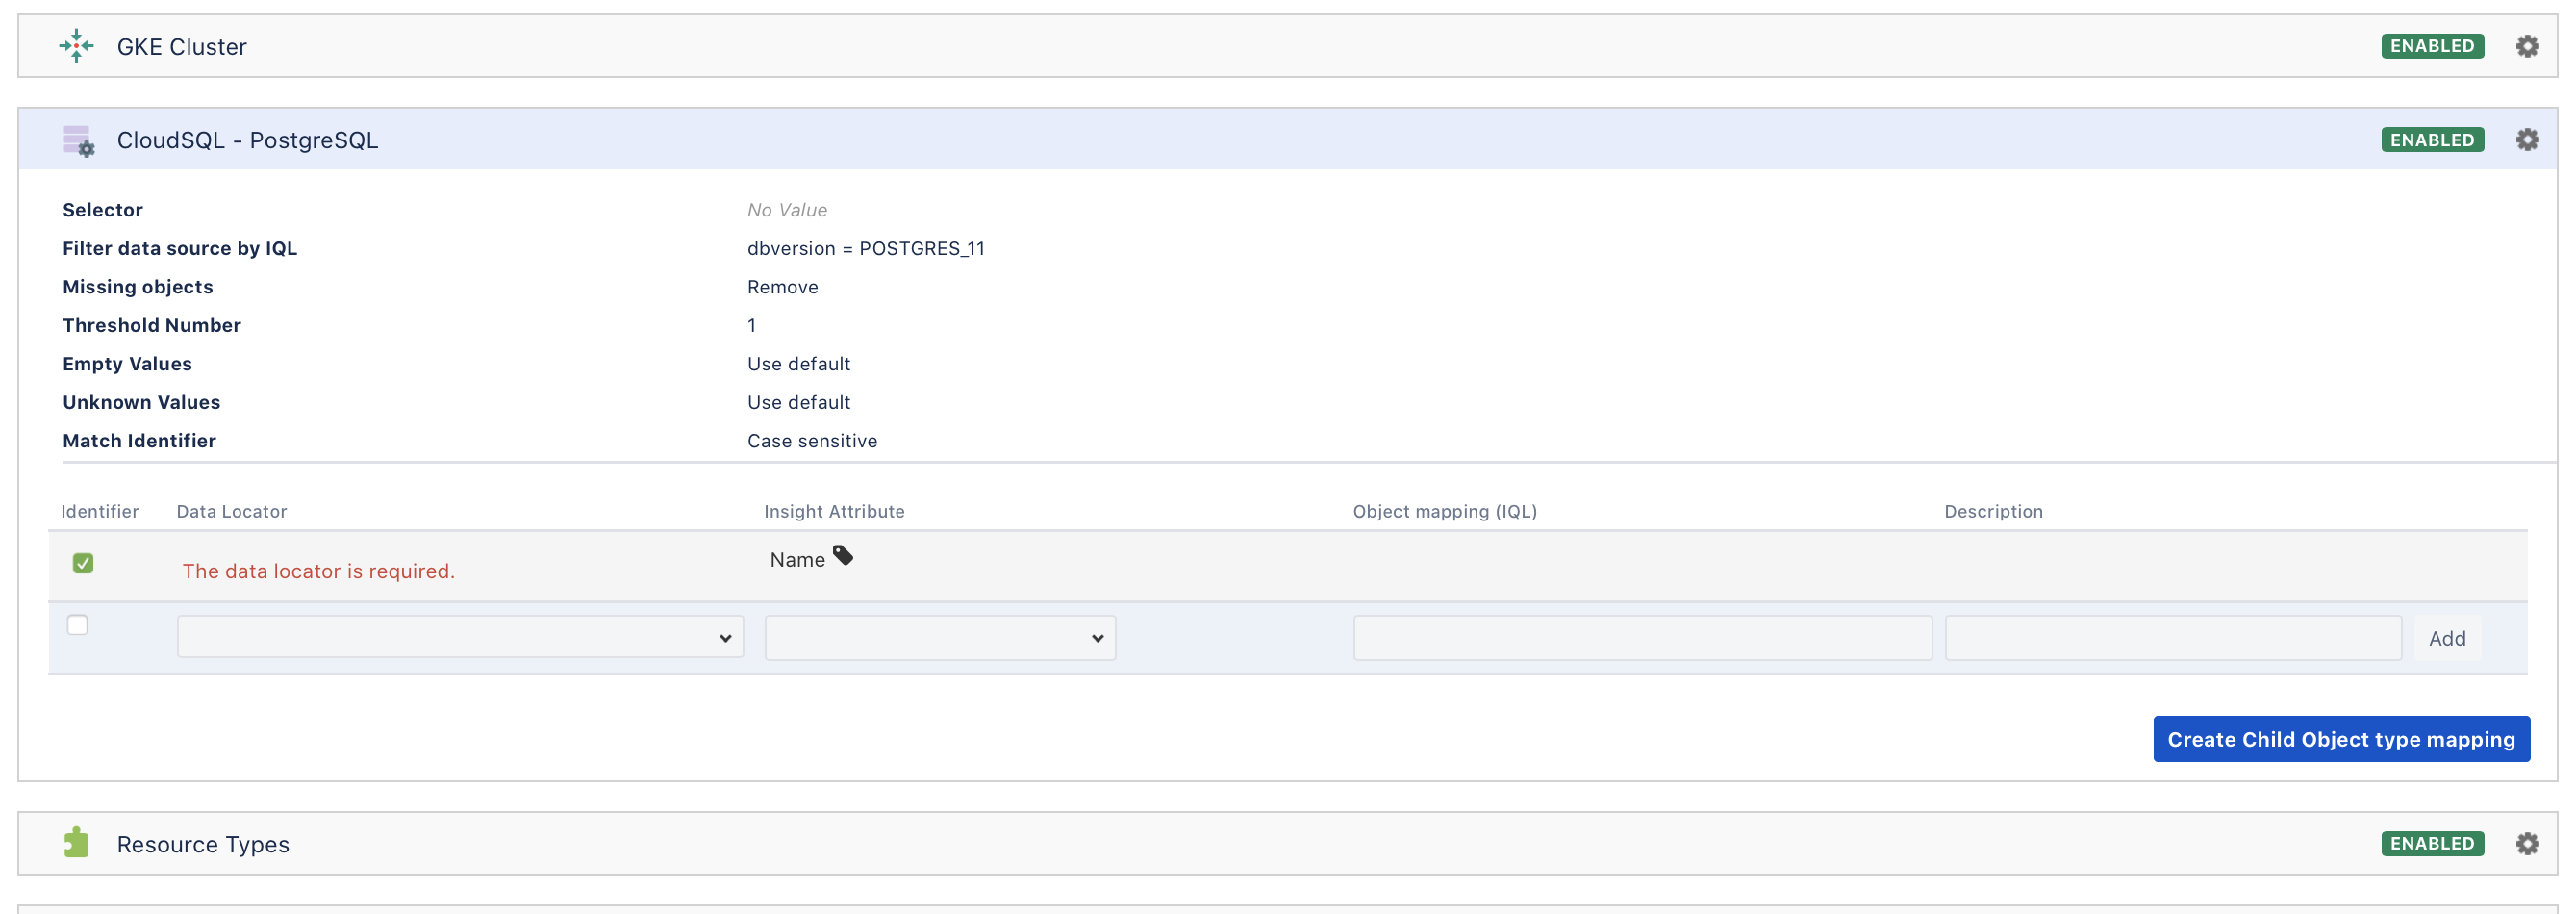
Task: Click the 'No Value' selector text
Action: point(787,210)
